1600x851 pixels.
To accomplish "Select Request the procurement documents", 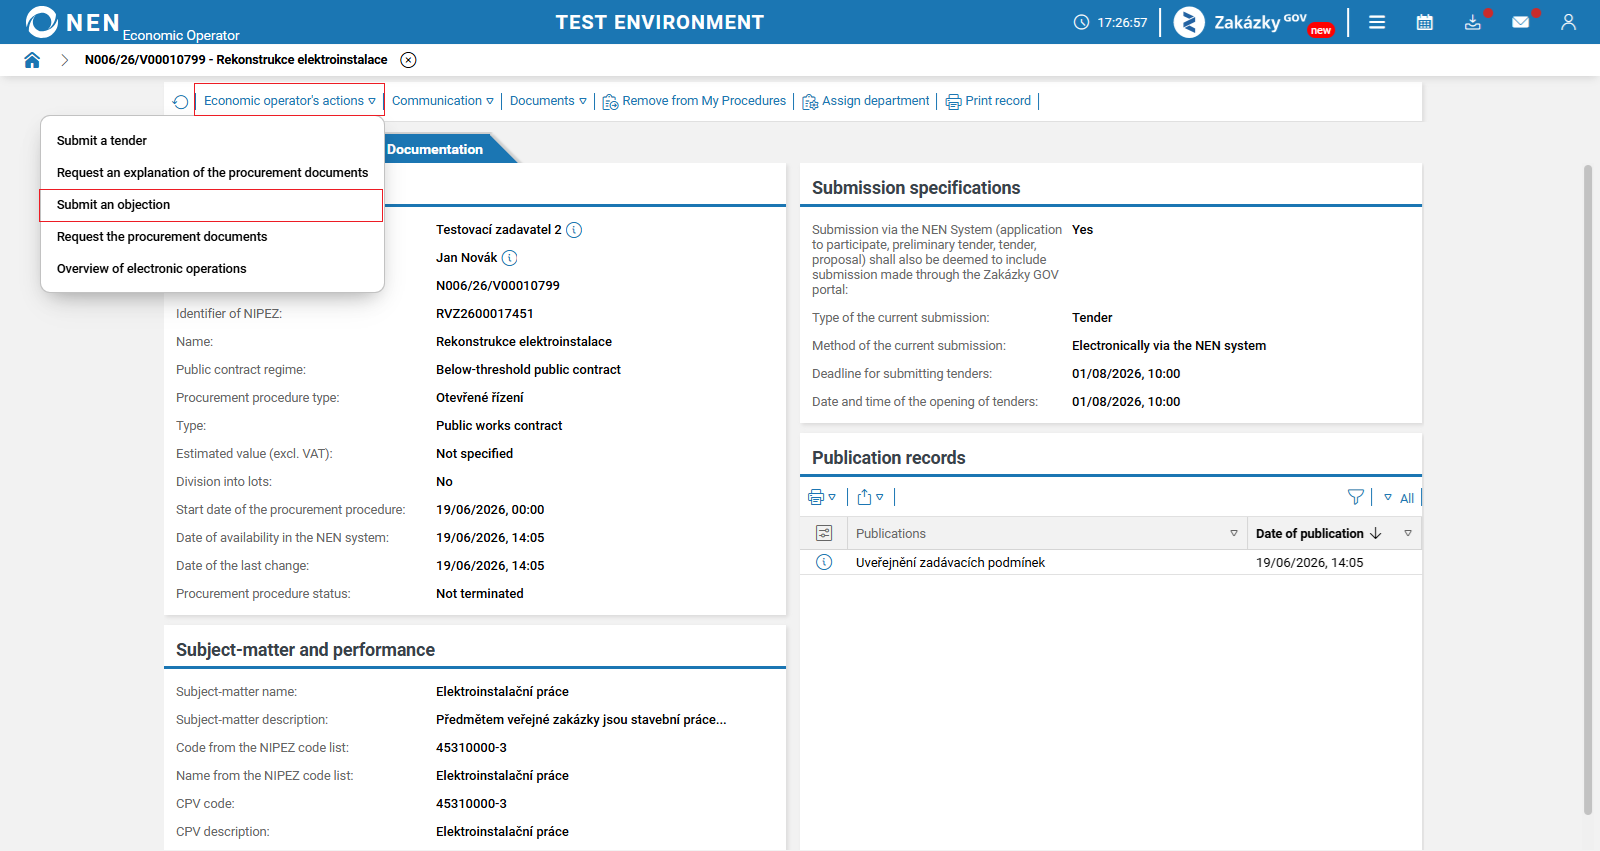I will (212, 237).
